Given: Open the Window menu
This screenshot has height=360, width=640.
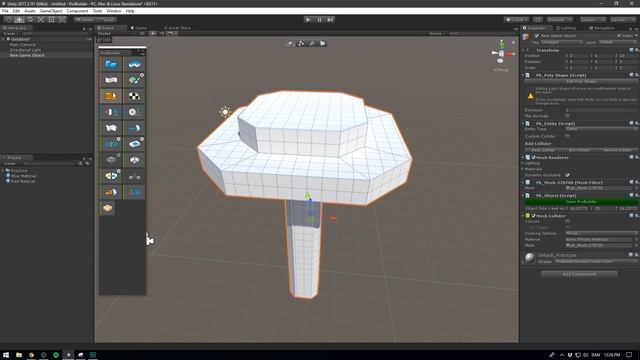Looking at the screenshot, I should point(113,11).
